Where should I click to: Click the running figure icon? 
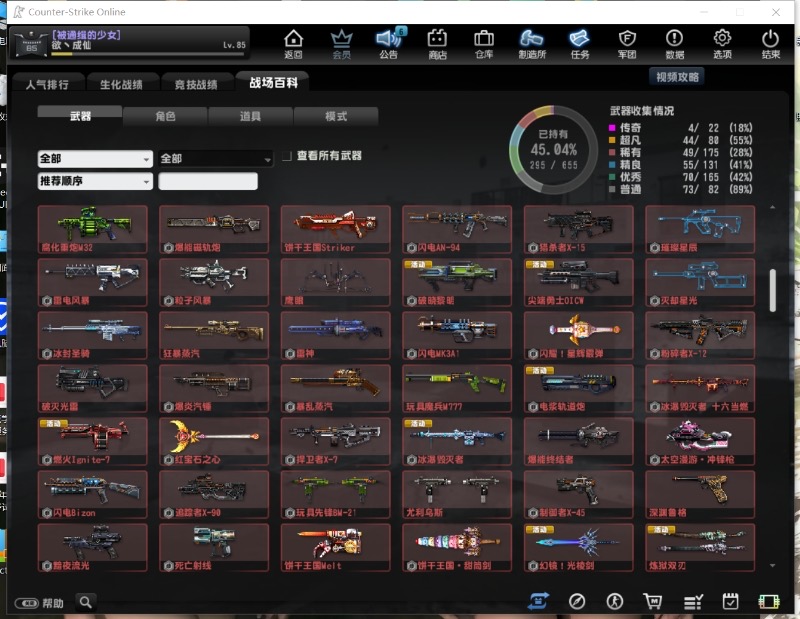(x=614, y=602)
